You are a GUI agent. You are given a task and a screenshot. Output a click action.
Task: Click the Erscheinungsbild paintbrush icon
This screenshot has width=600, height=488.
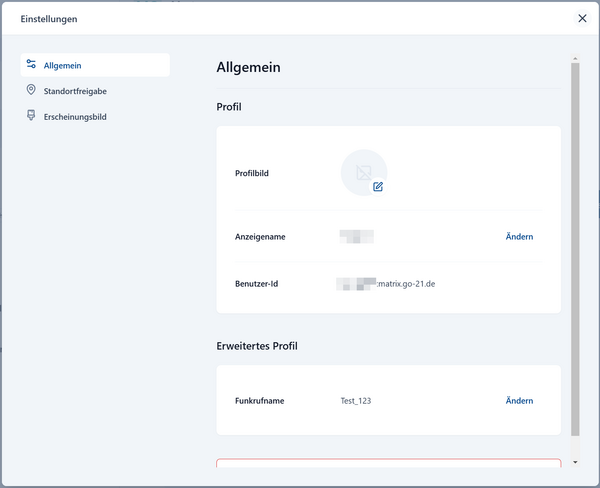click(31, 116)
